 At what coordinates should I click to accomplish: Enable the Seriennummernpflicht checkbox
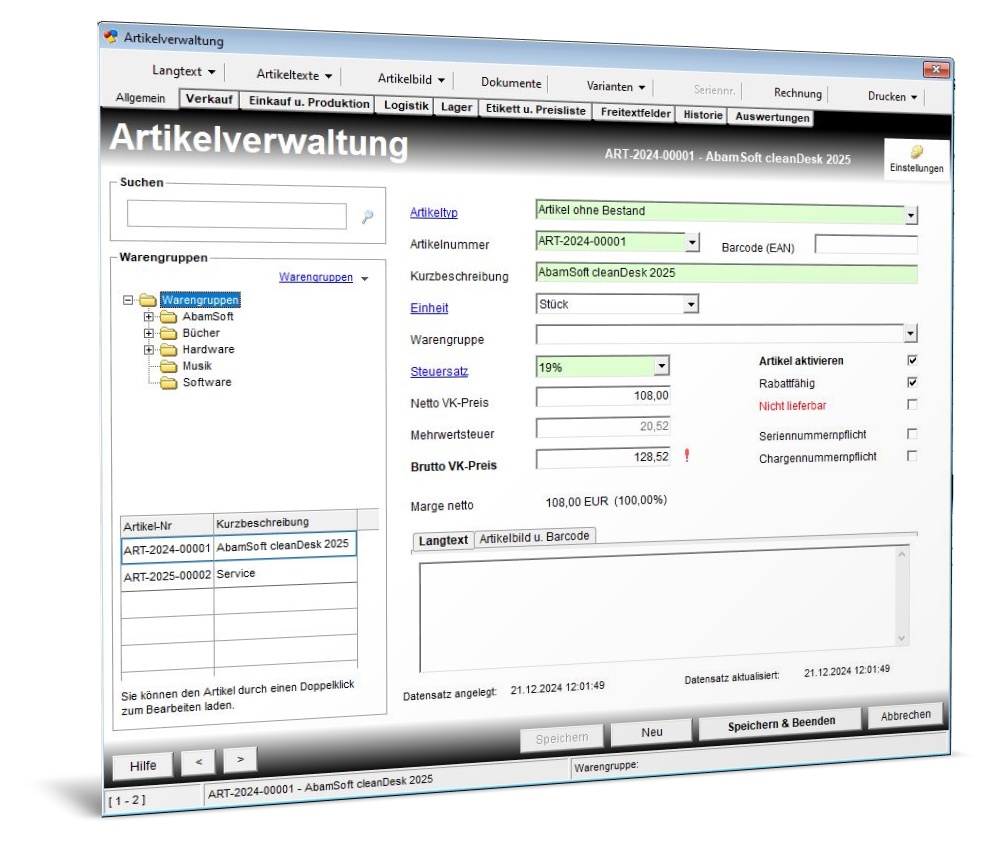click(912, 433)
